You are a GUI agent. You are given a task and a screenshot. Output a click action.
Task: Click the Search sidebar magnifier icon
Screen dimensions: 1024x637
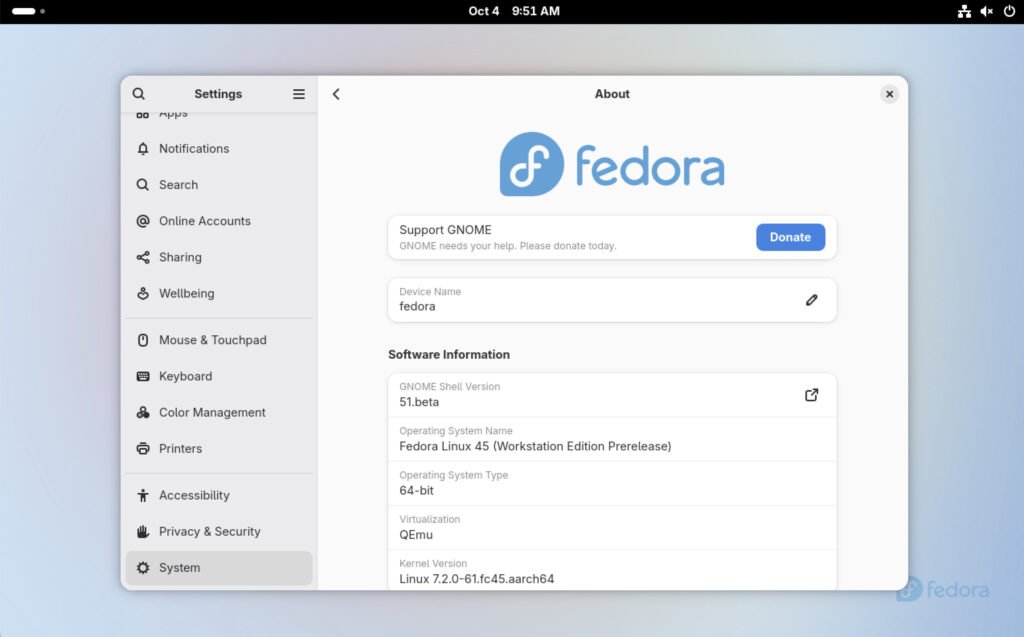pos(143,185)
